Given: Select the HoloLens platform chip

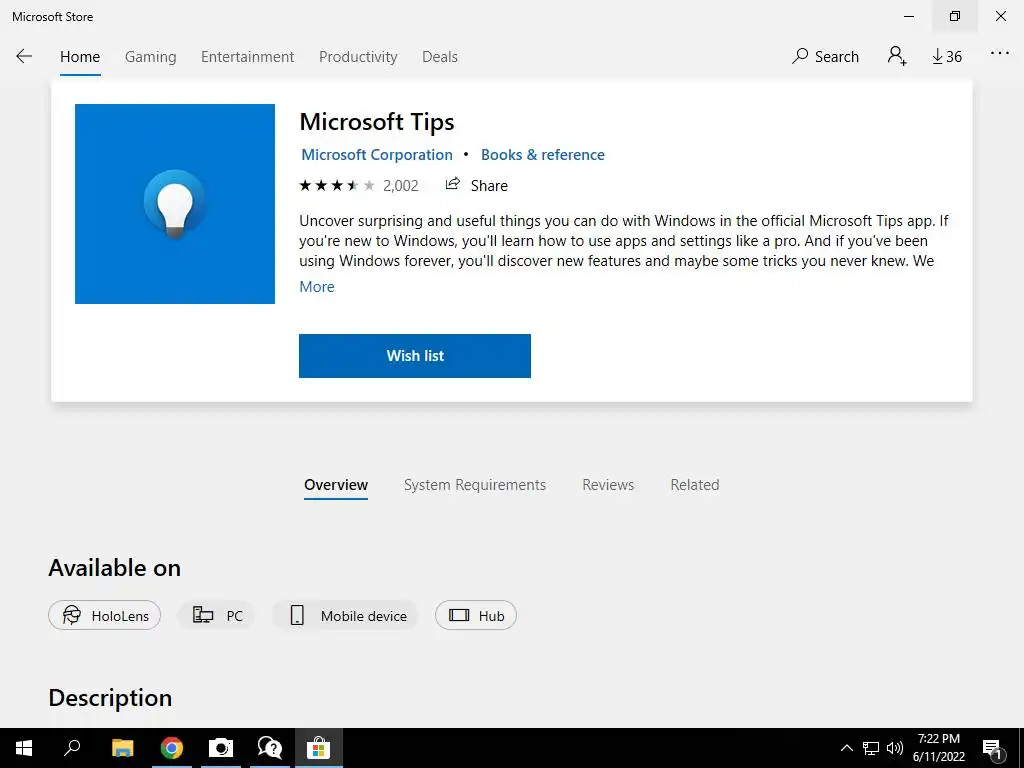Looking at the screenshot, I should click(104, 615).
